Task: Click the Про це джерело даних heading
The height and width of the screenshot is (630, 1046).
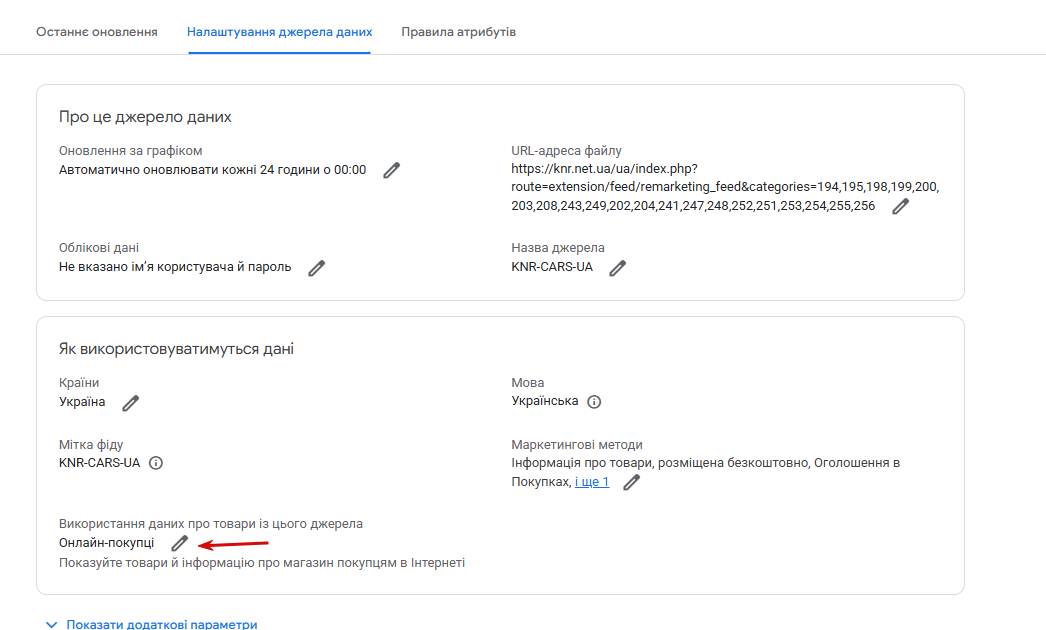Action: (145, 117)
